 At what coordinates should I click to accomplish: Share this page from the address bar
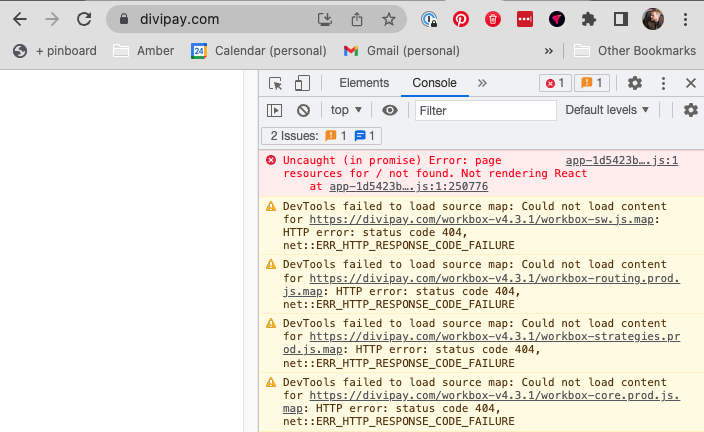click(x=357, y=19)
